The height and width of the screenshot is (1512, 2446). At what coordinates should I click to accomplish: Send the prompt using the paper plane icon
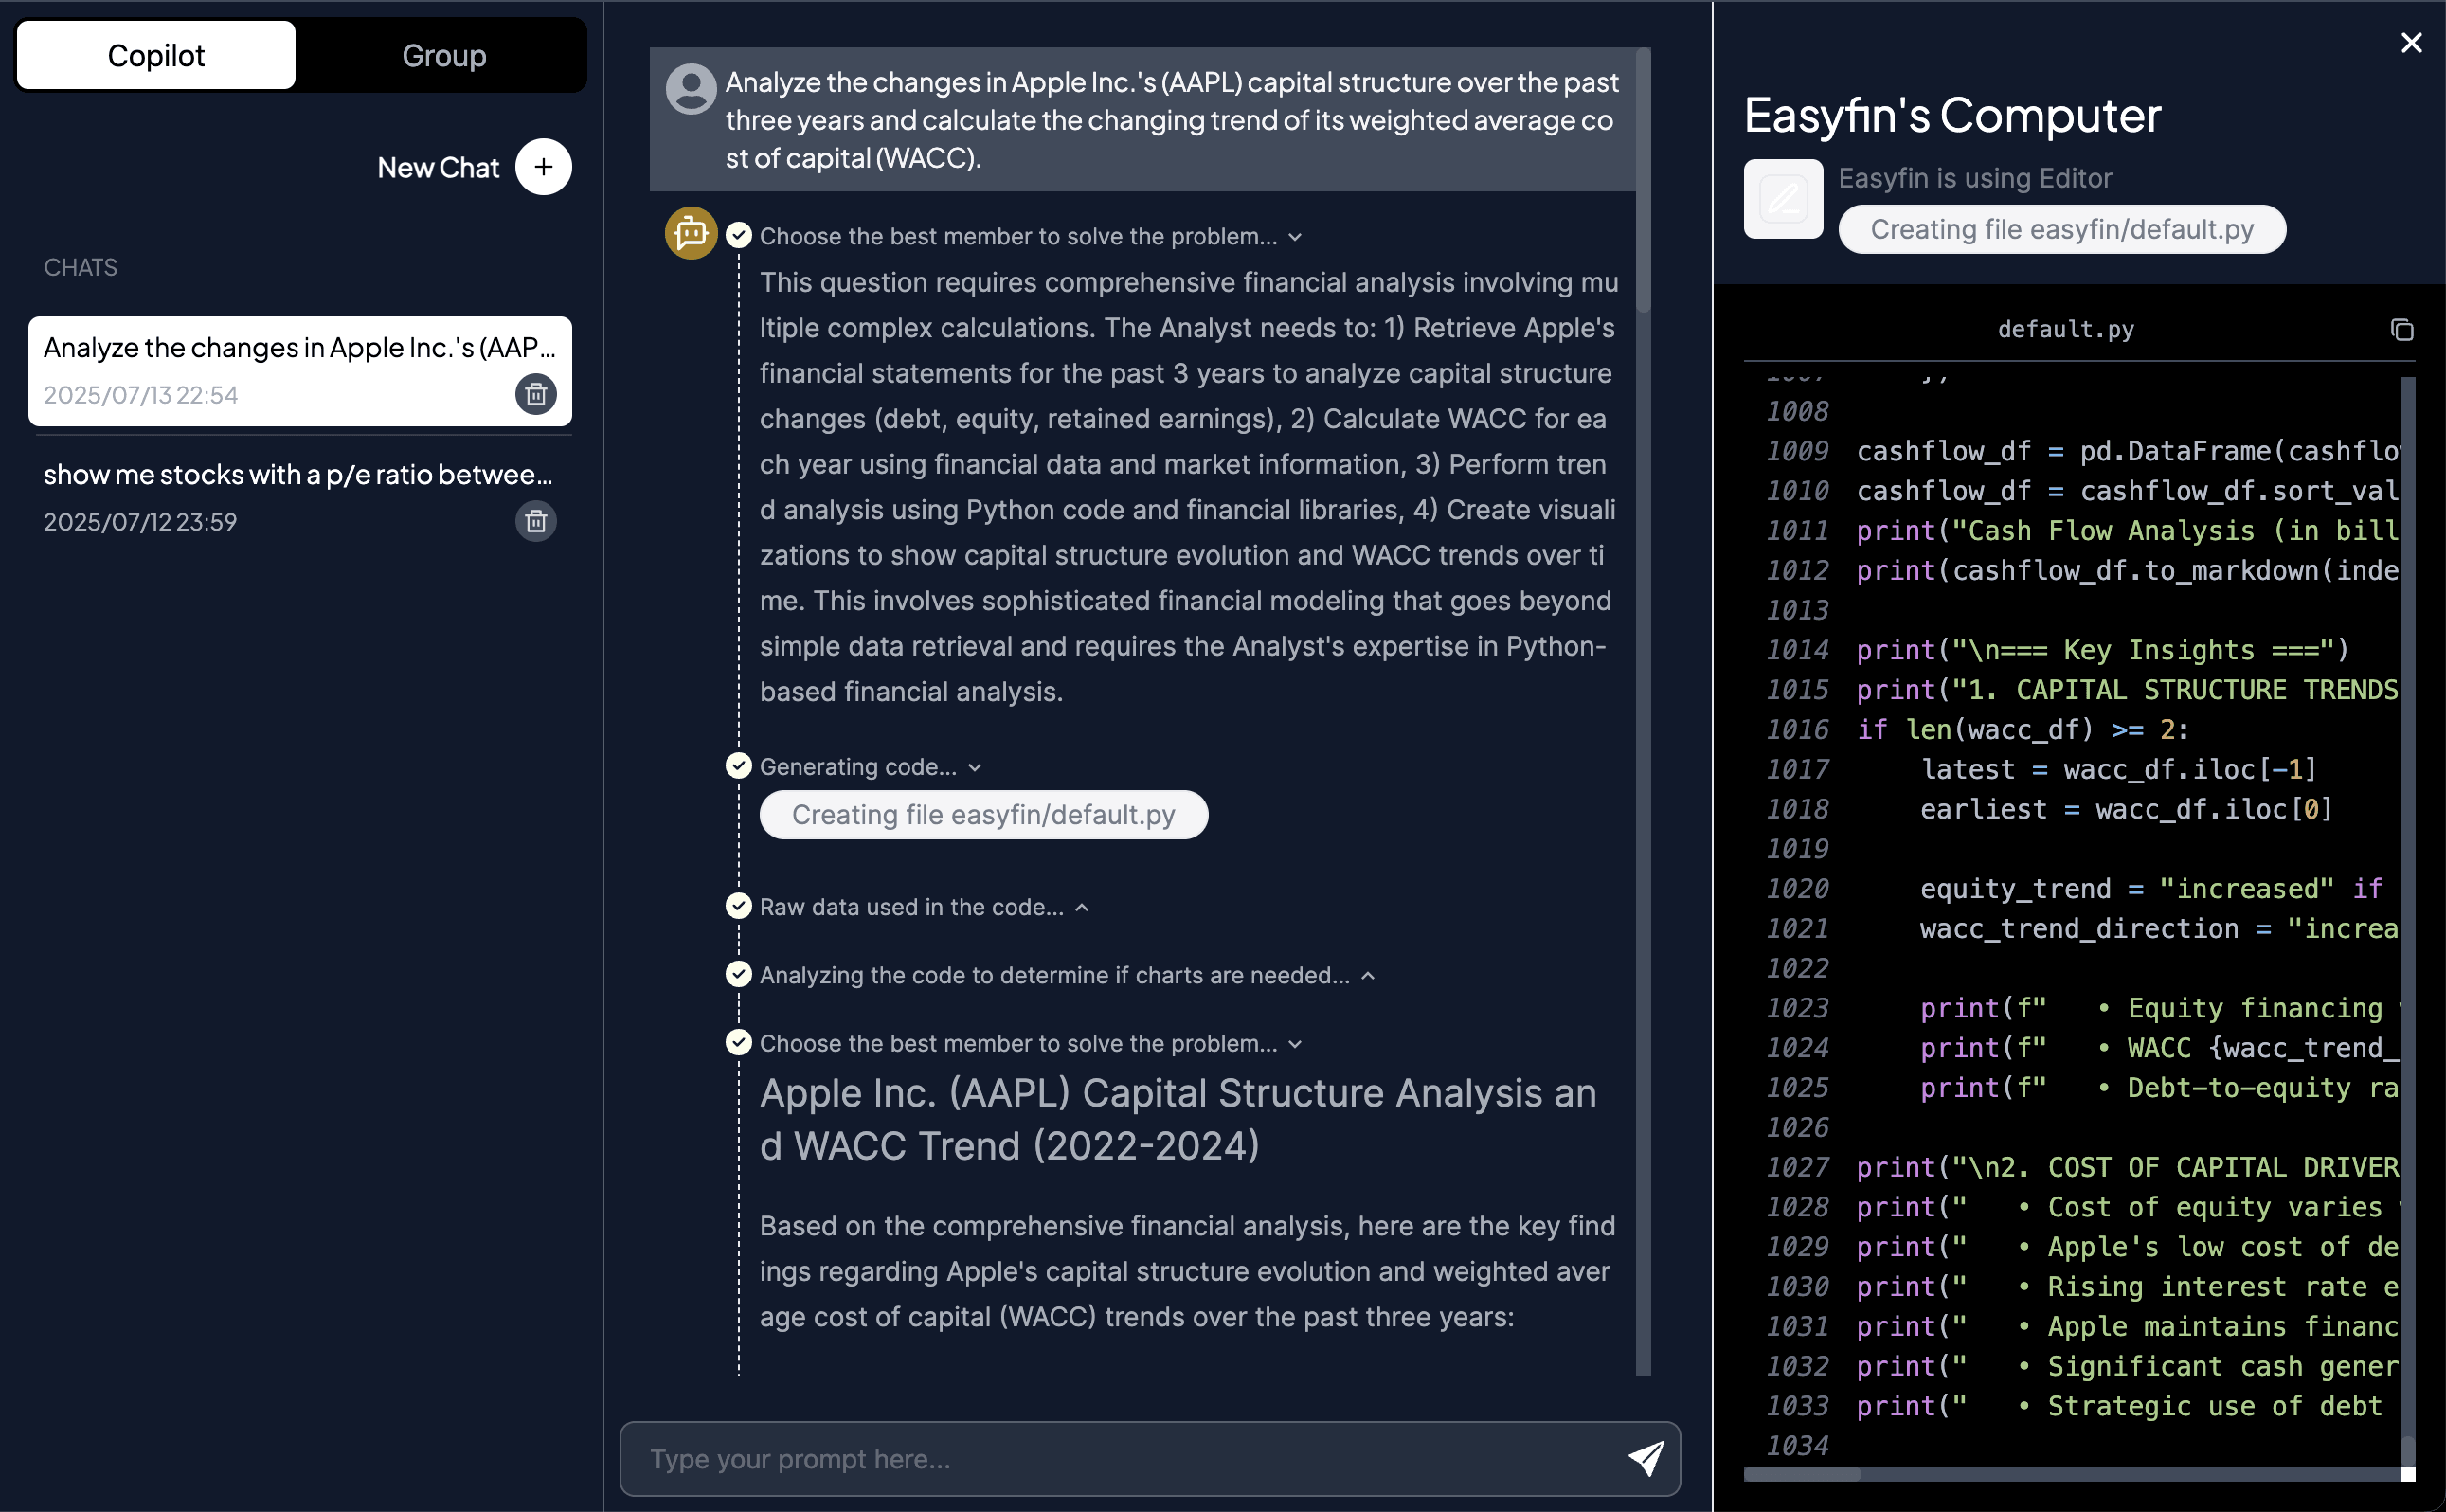(1646, 1458)
